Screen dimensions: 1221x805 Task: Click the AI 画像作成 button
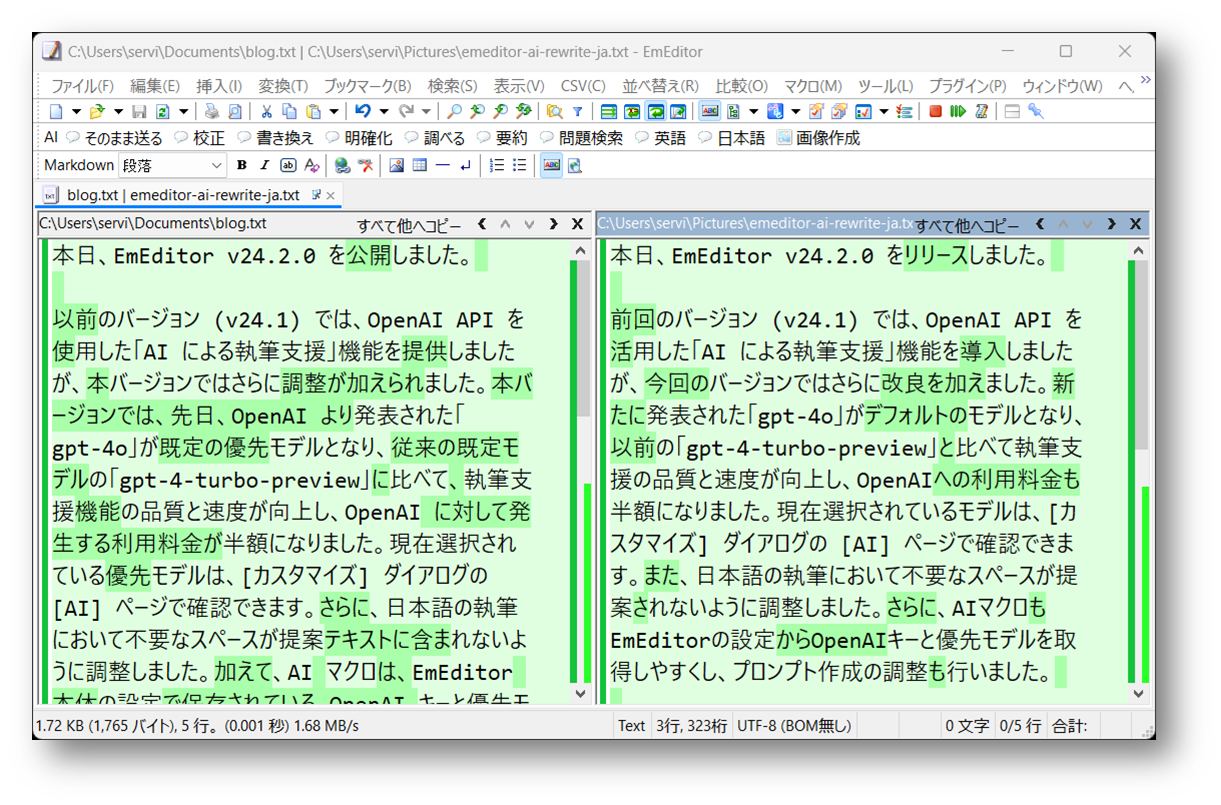coord(819,138)
